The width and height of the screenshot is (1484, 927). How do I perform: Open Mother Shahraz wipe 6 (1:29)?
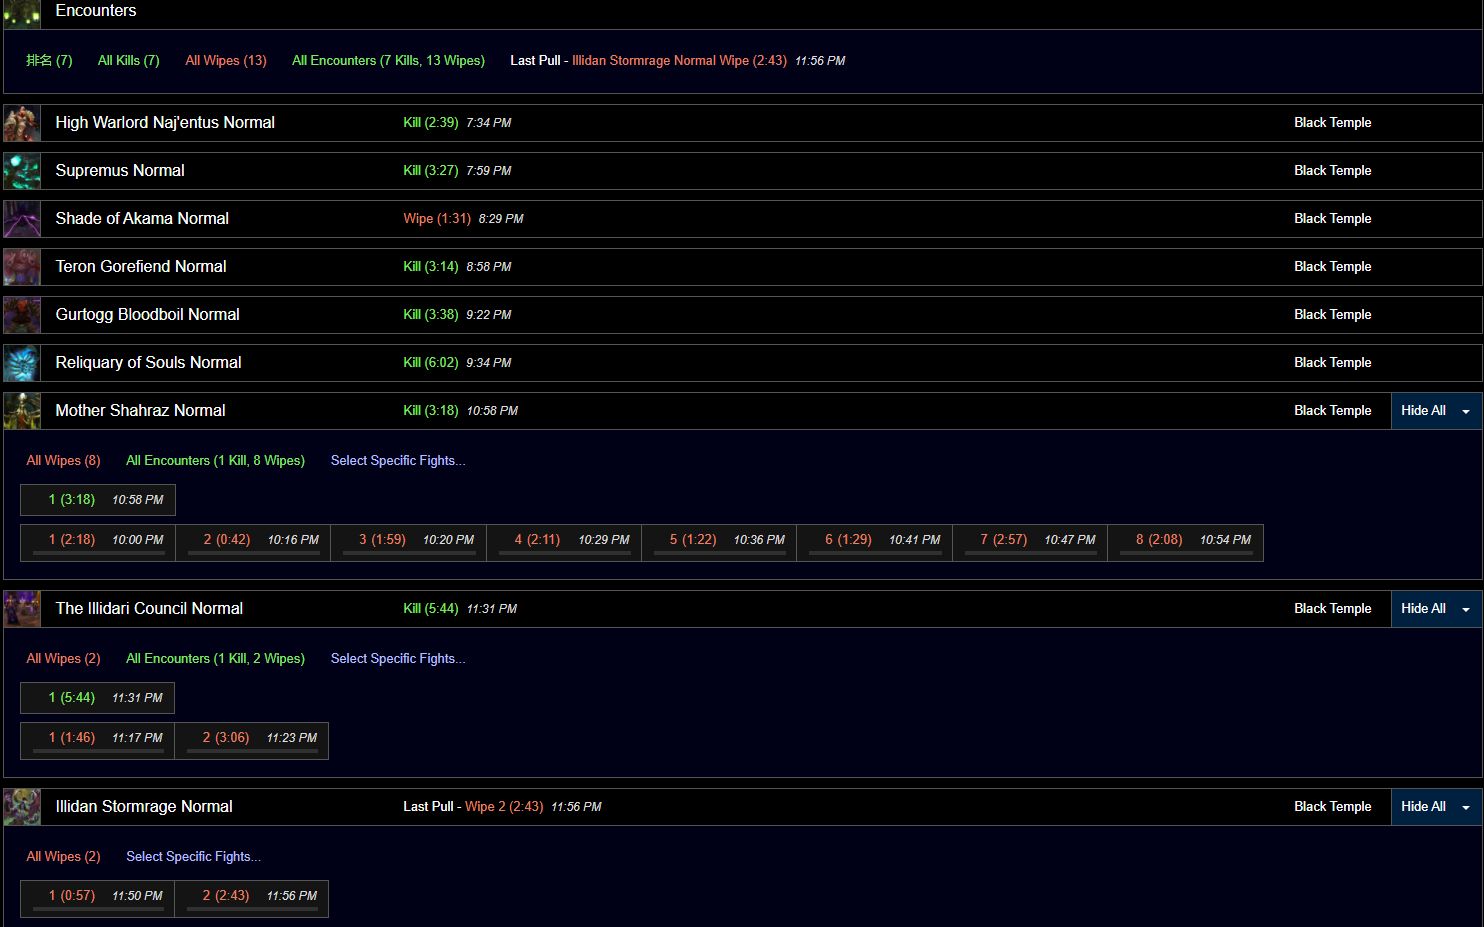point(875,542)
